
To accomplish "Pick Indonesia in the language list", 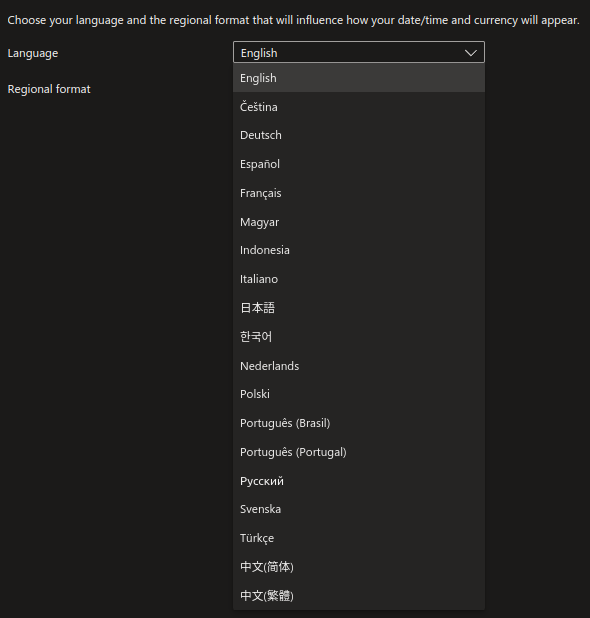I will click(359, 251).
